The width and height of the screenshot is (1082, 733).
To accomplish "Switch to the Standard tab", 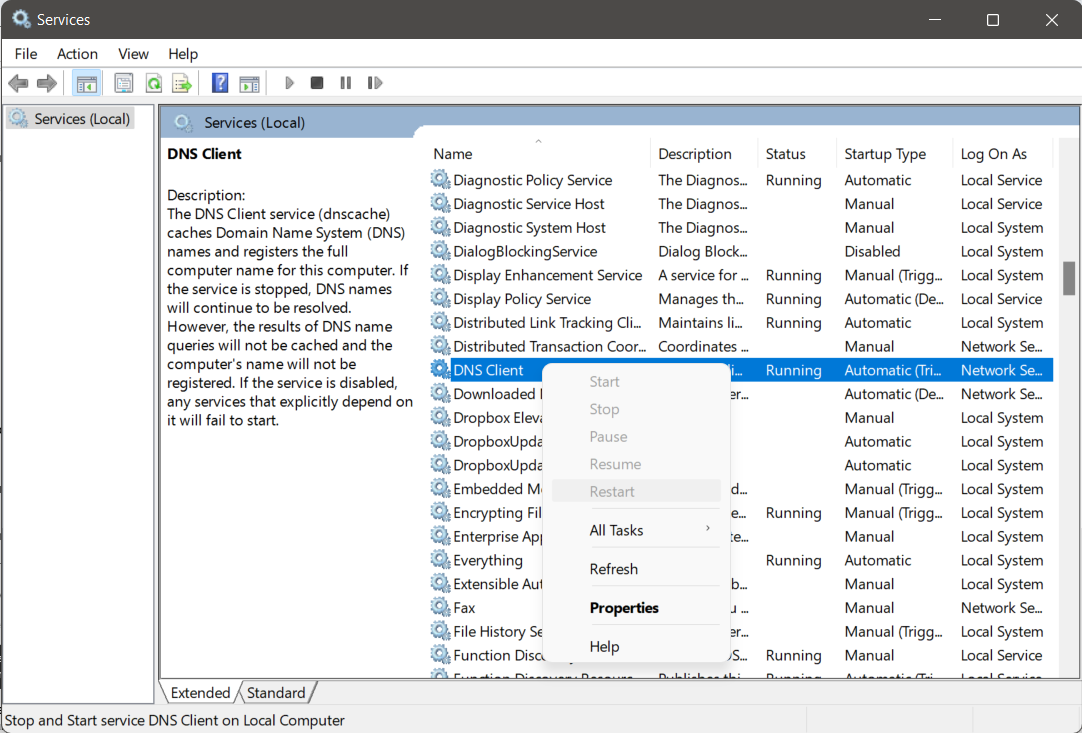I will pos(276,692).
